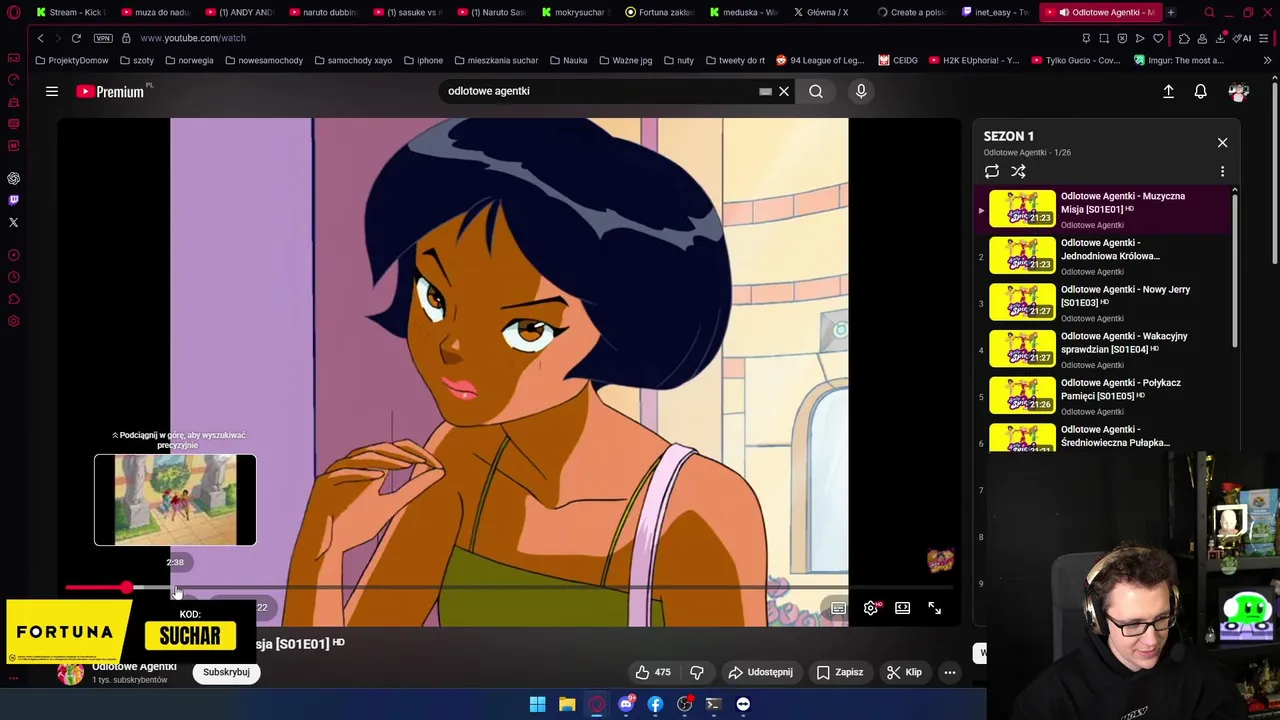Create a clip with the Klip button

905,672
